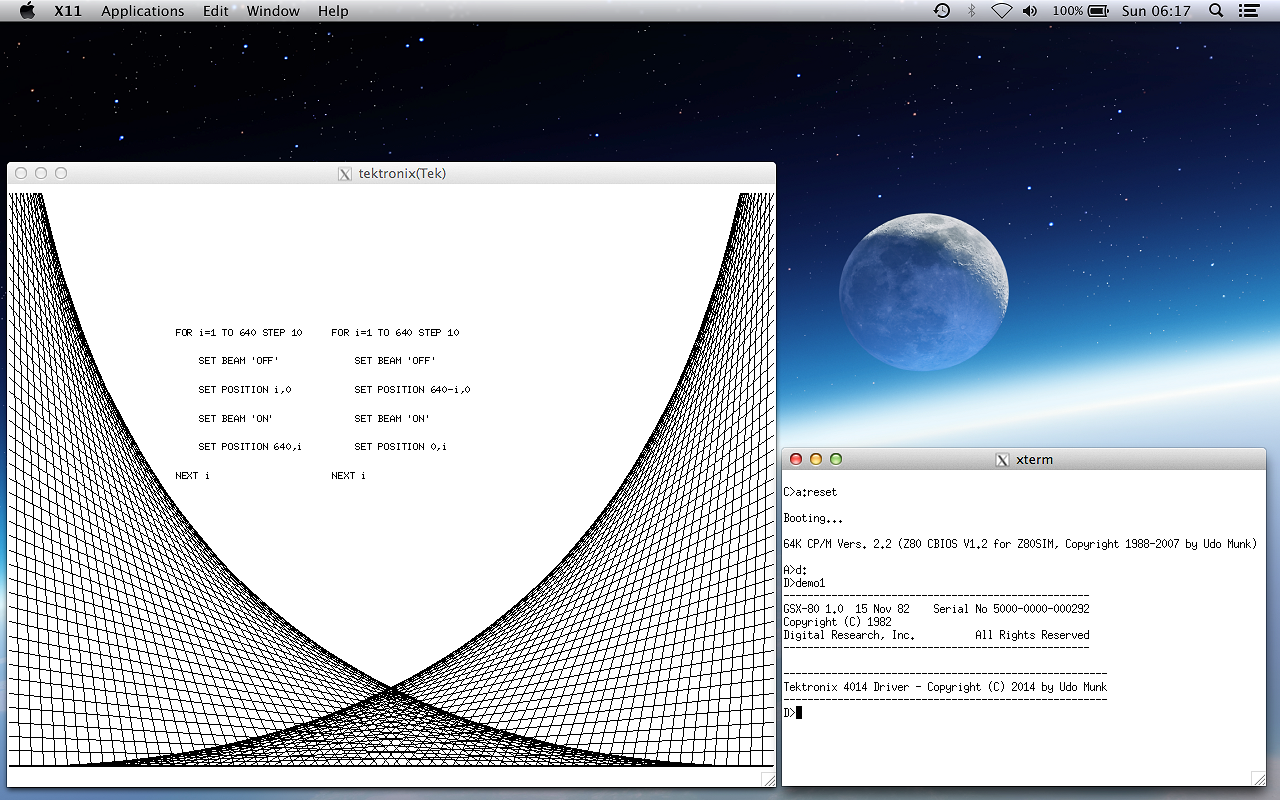Click the resize grip of tektronix window
1280x800 pixels.
click(767, 779)
